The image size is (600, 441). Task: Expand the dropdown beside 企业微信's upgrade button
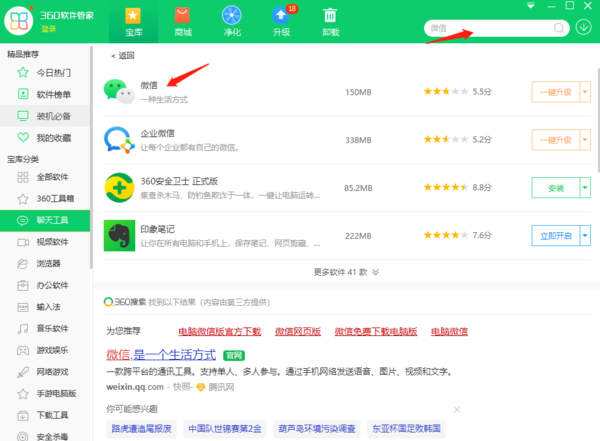(x=585, y=140)
